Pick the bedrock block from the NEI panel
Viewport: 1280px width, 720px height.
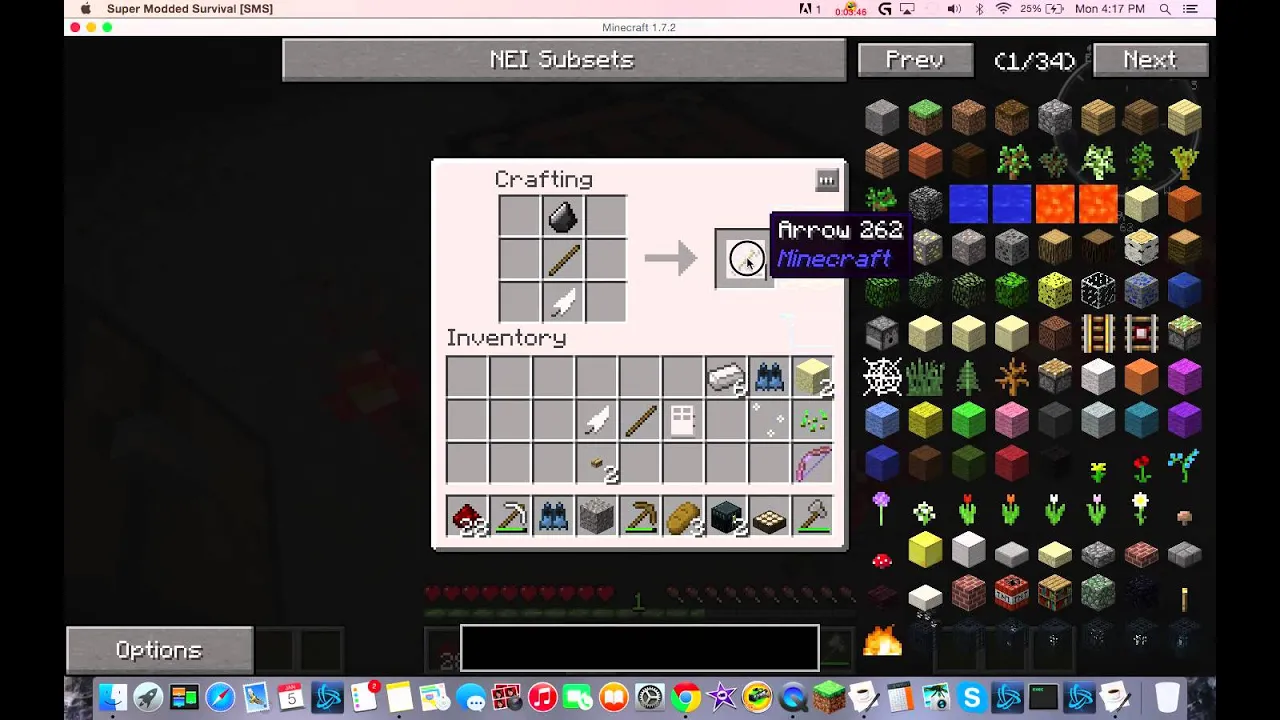(x=925, y=204)
